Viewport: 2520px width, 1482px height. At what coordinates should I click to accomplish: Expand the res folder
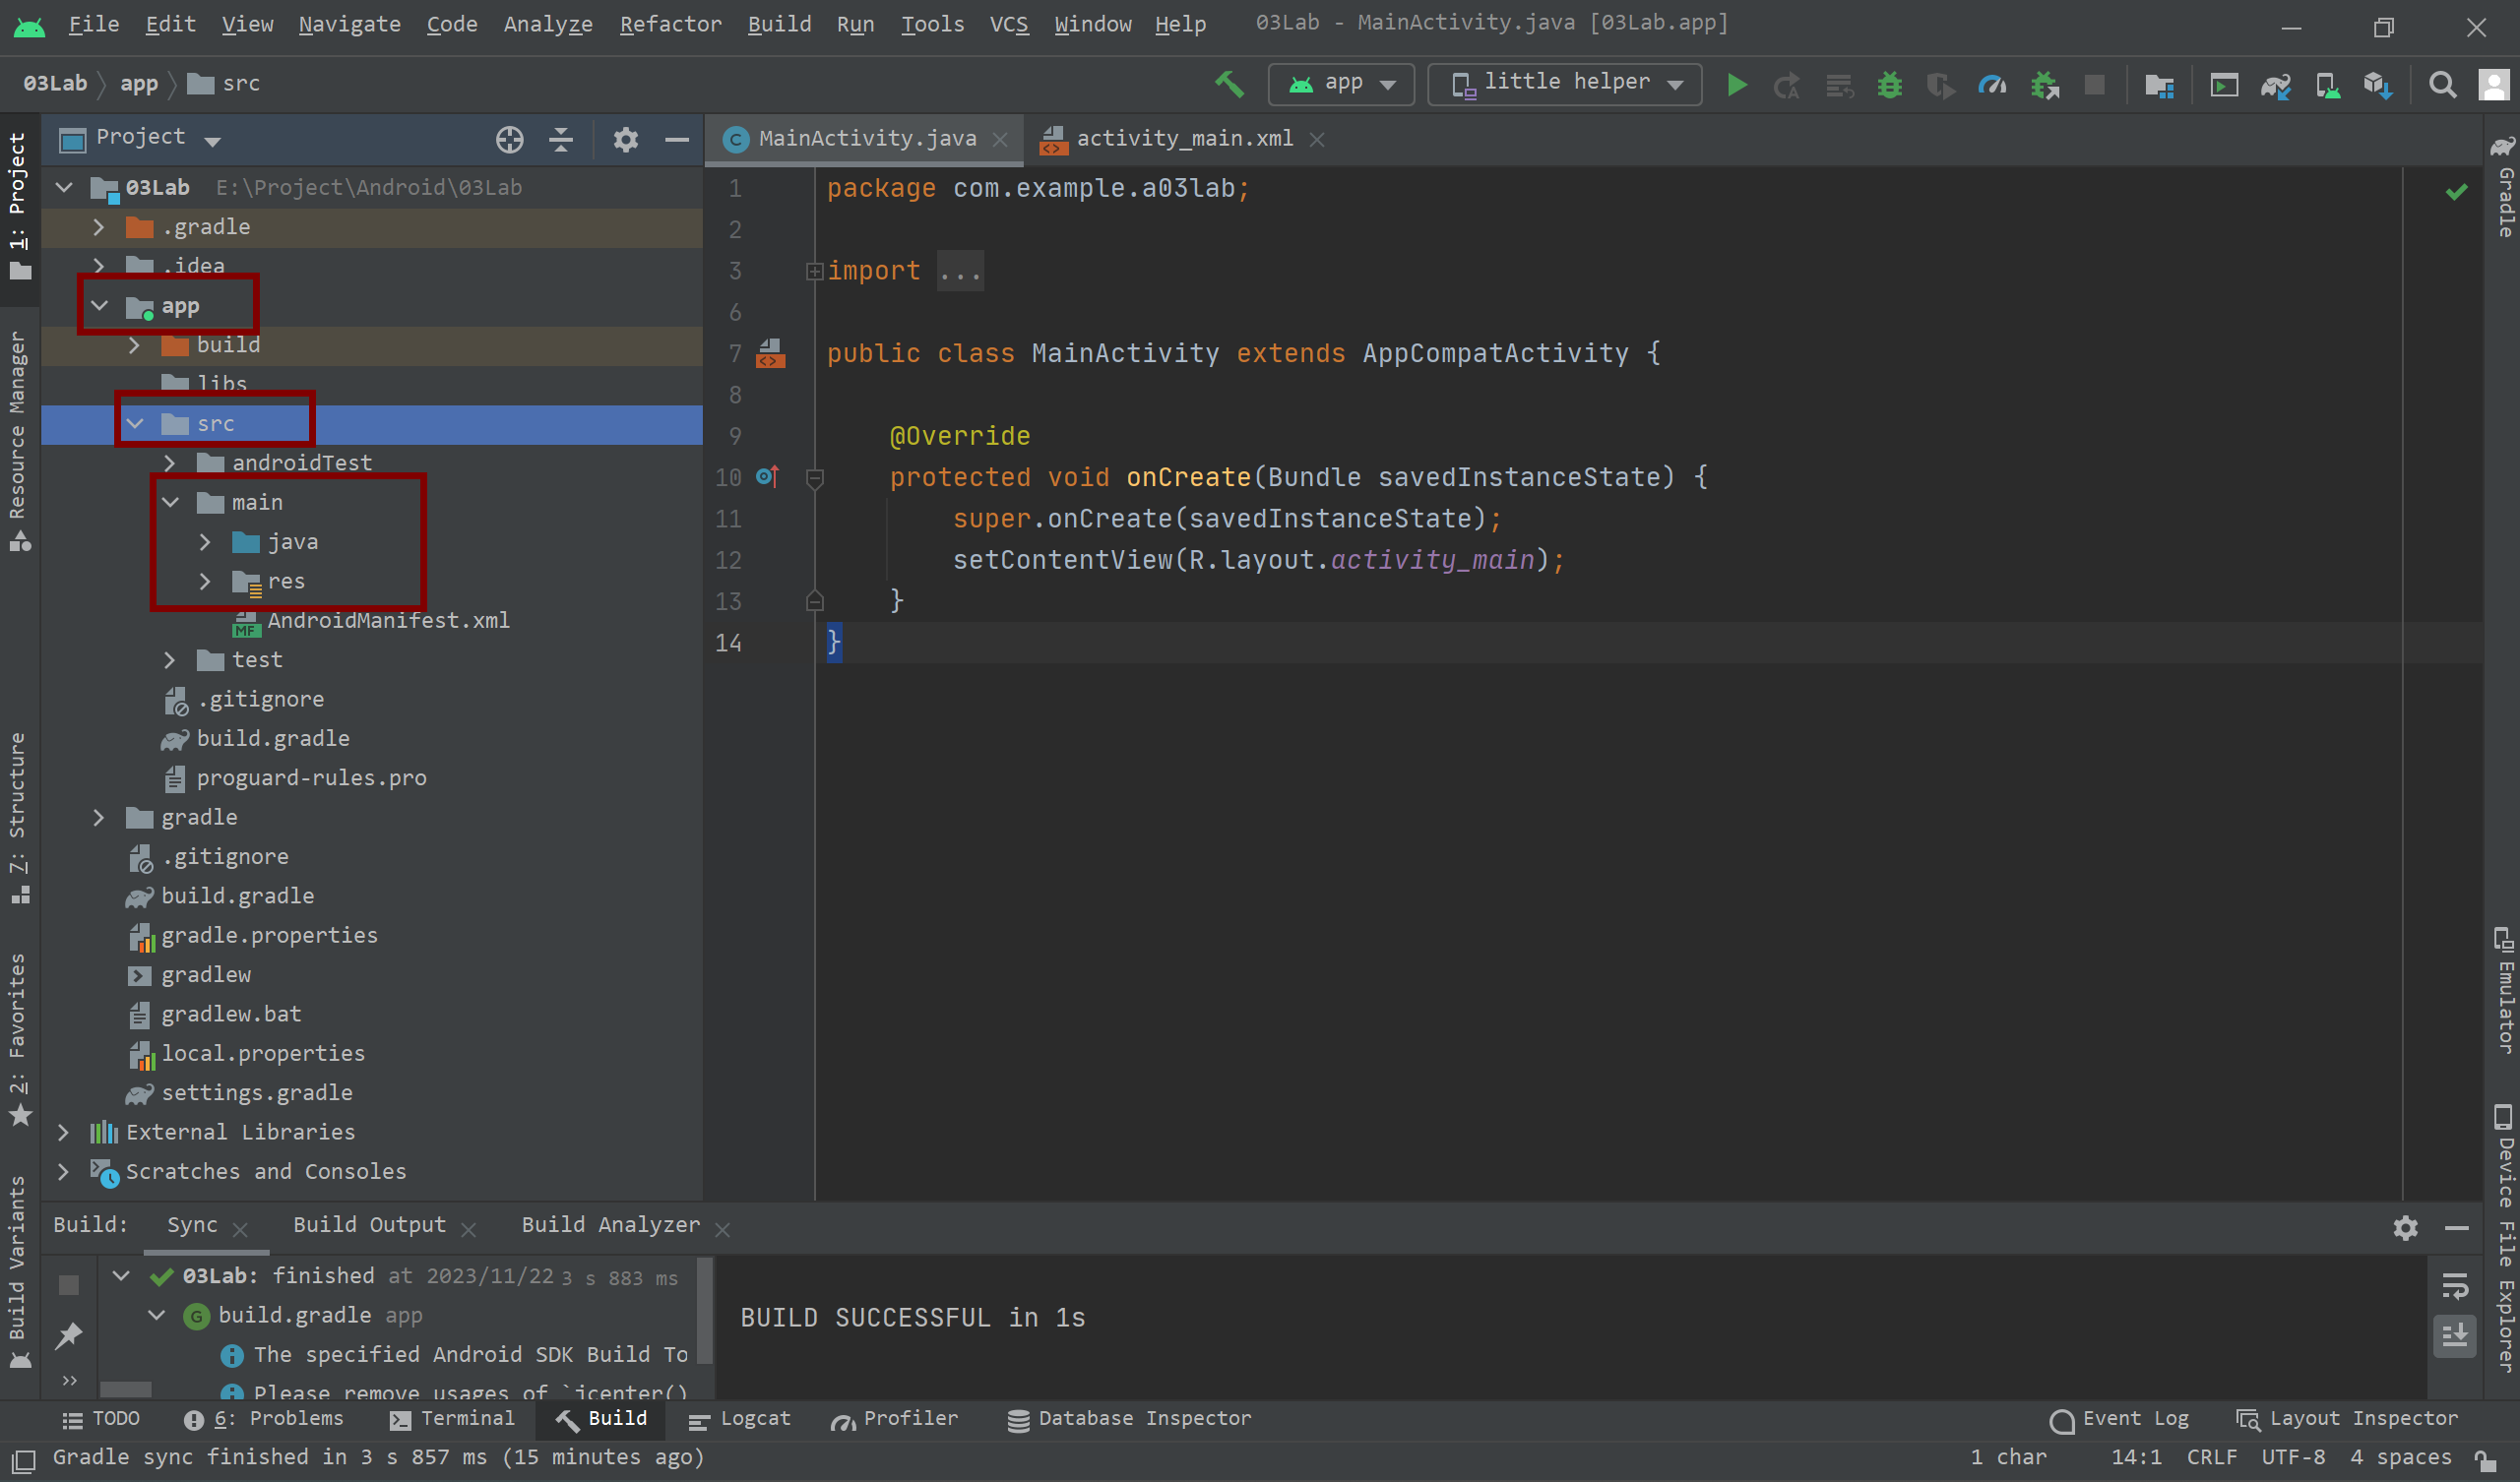click(x=205, y=581)
